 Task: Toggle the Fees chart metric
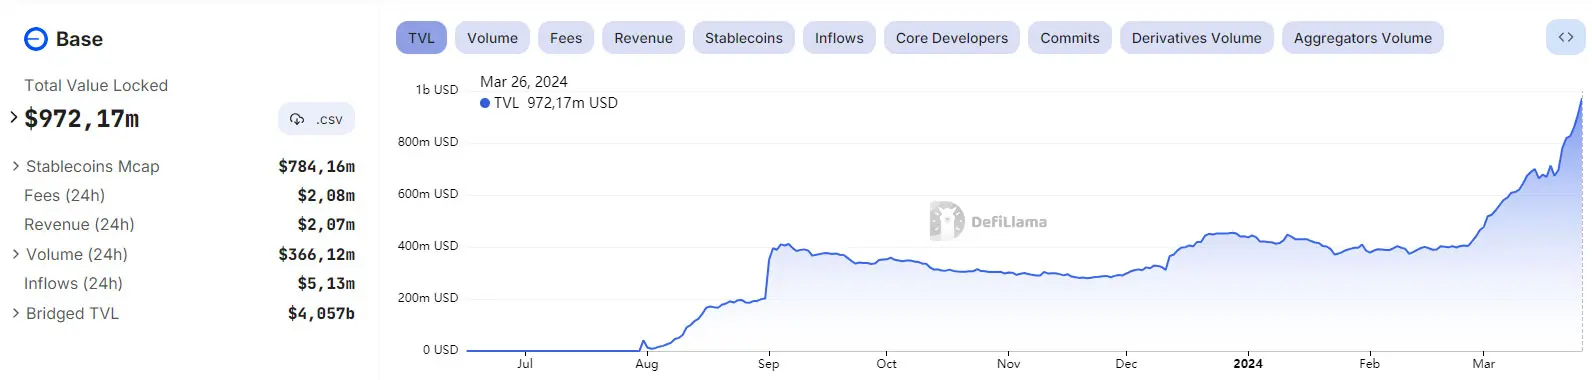coord(566,38)
